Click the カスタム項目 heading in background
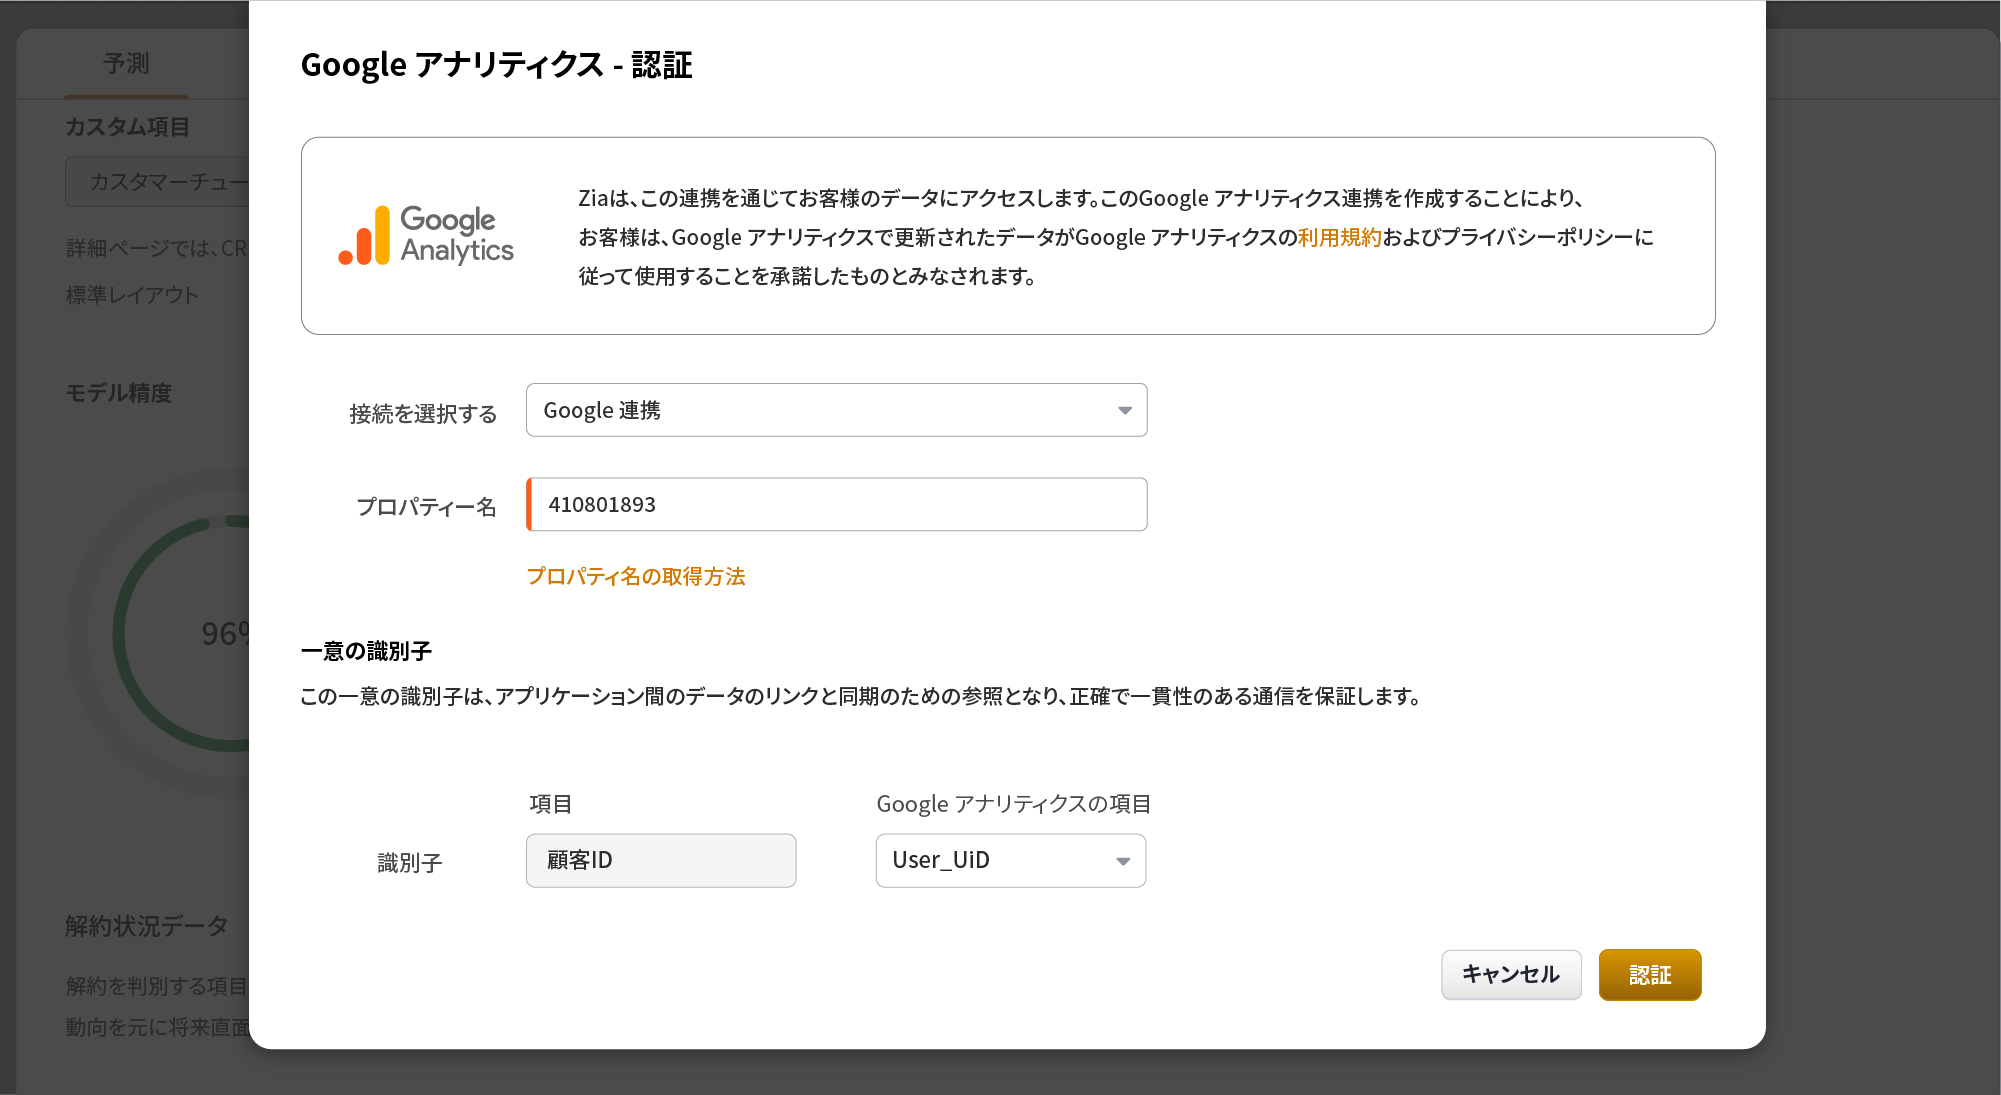 128,127
